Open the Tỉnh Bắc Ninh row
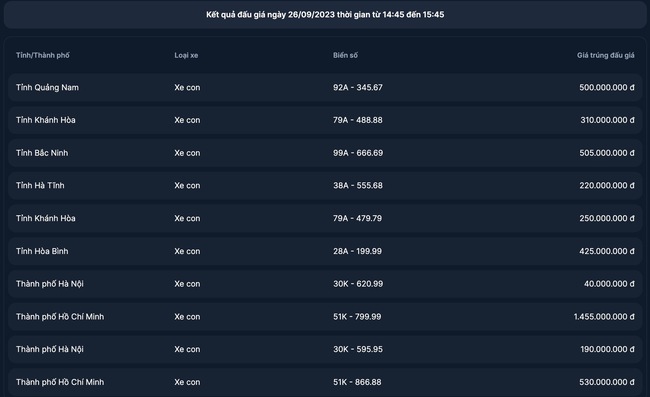This screenshot has height=397, width=650. click(325, 153)
